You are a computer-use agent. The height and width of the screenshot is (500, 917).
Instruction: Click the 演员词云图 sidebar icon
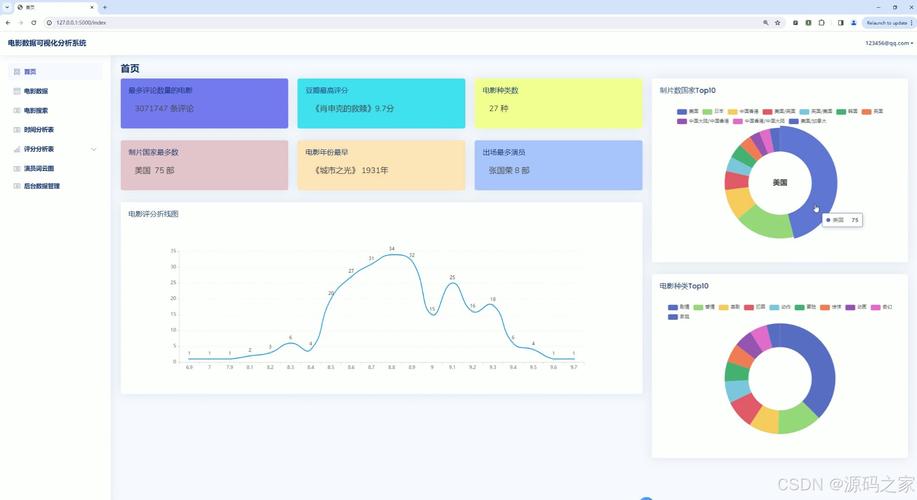(16, 168)
